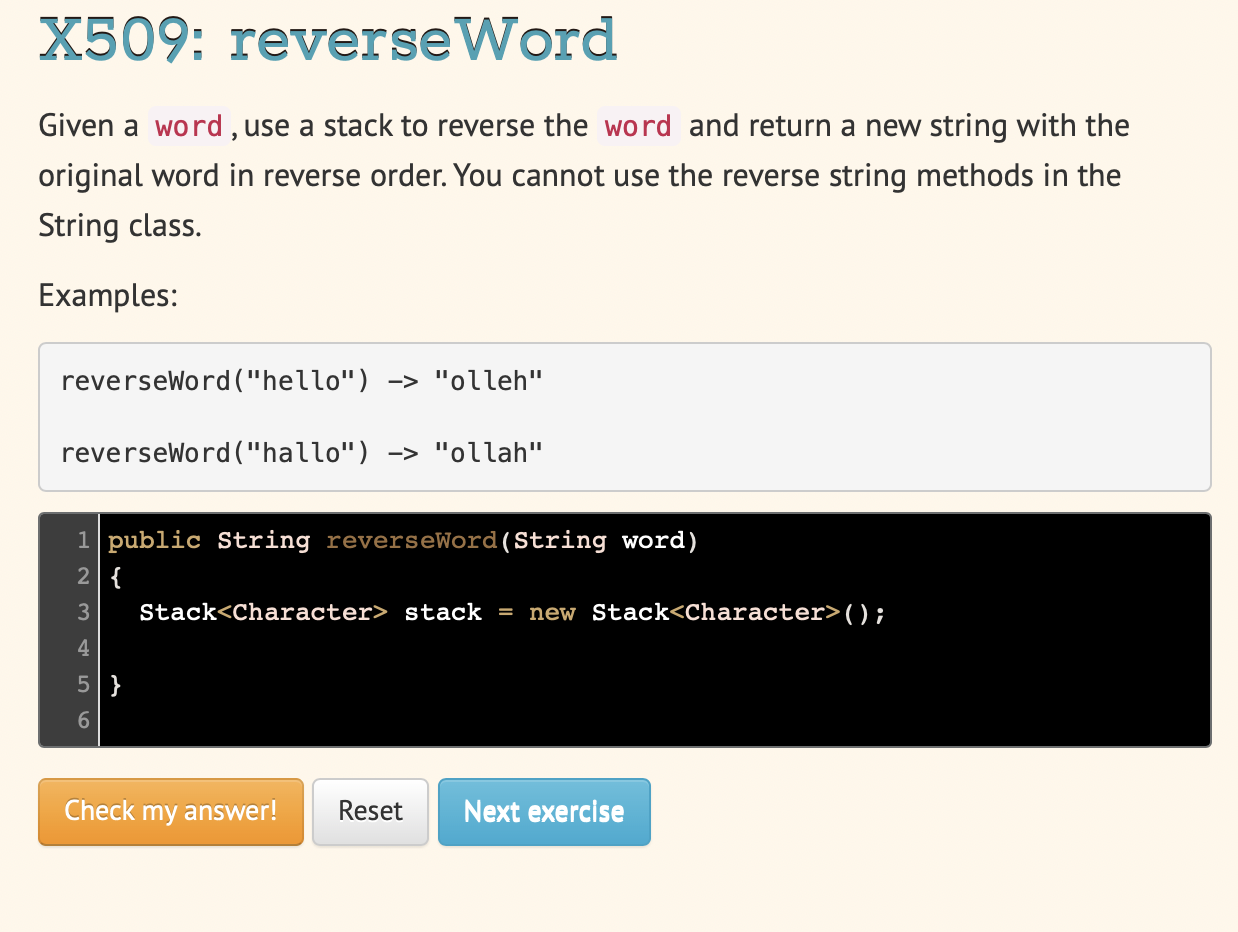
Task: Click the new keyword on line 3
Action: [x=552, y=612]
